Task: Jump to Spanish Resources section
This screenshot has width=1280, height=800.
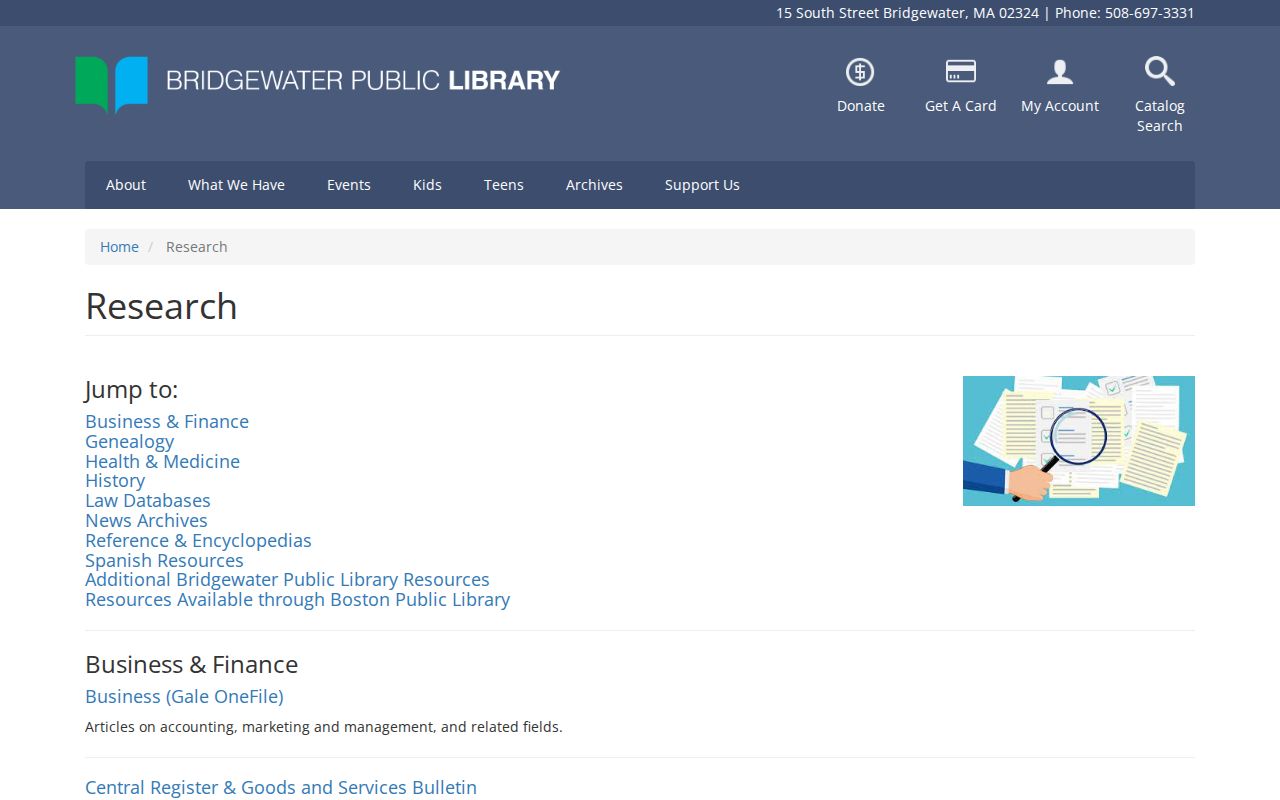Action: pyautogui.click(x=164, y=561)
